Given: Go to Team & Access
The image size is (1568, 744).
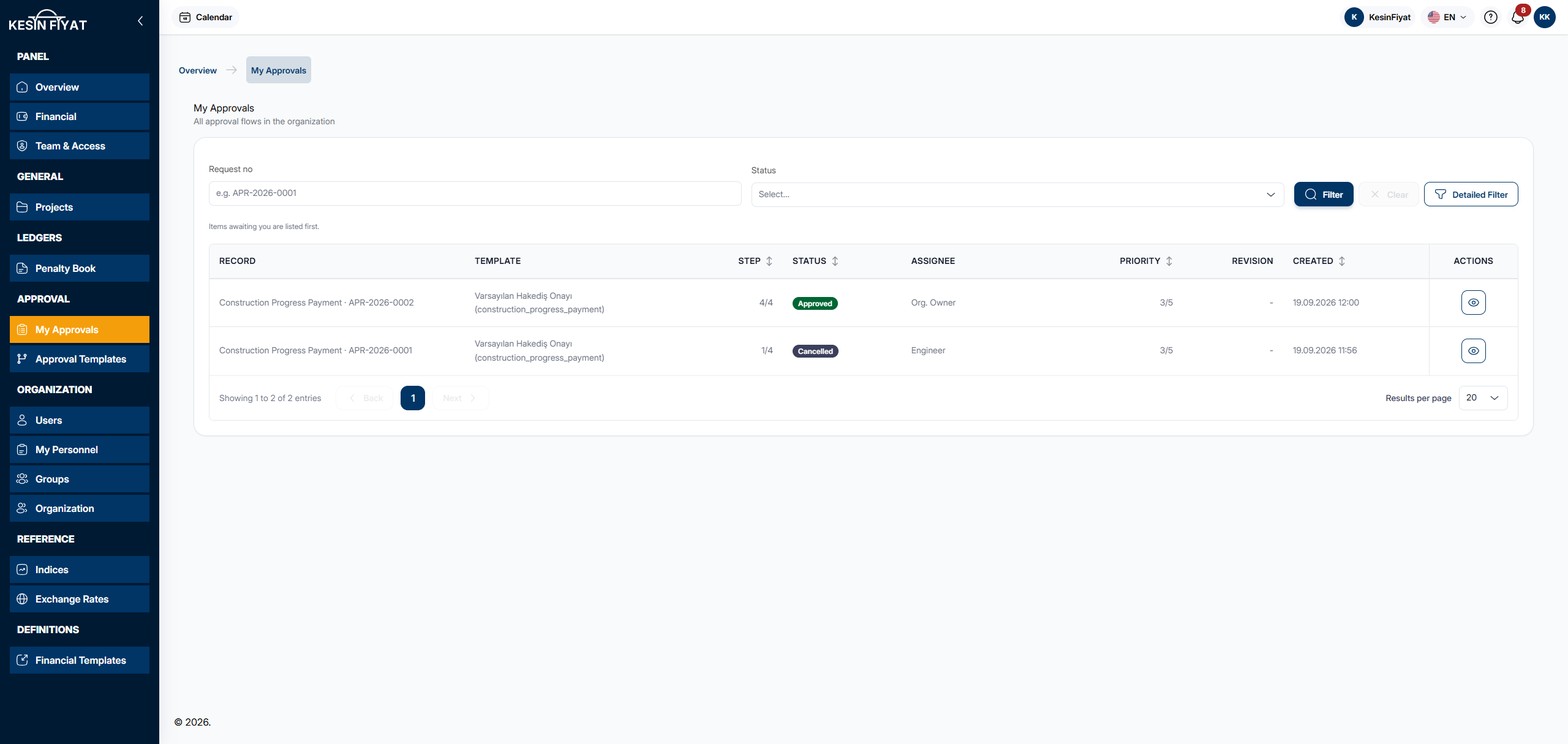Looking at the screenshot, I should pos(79,146).
